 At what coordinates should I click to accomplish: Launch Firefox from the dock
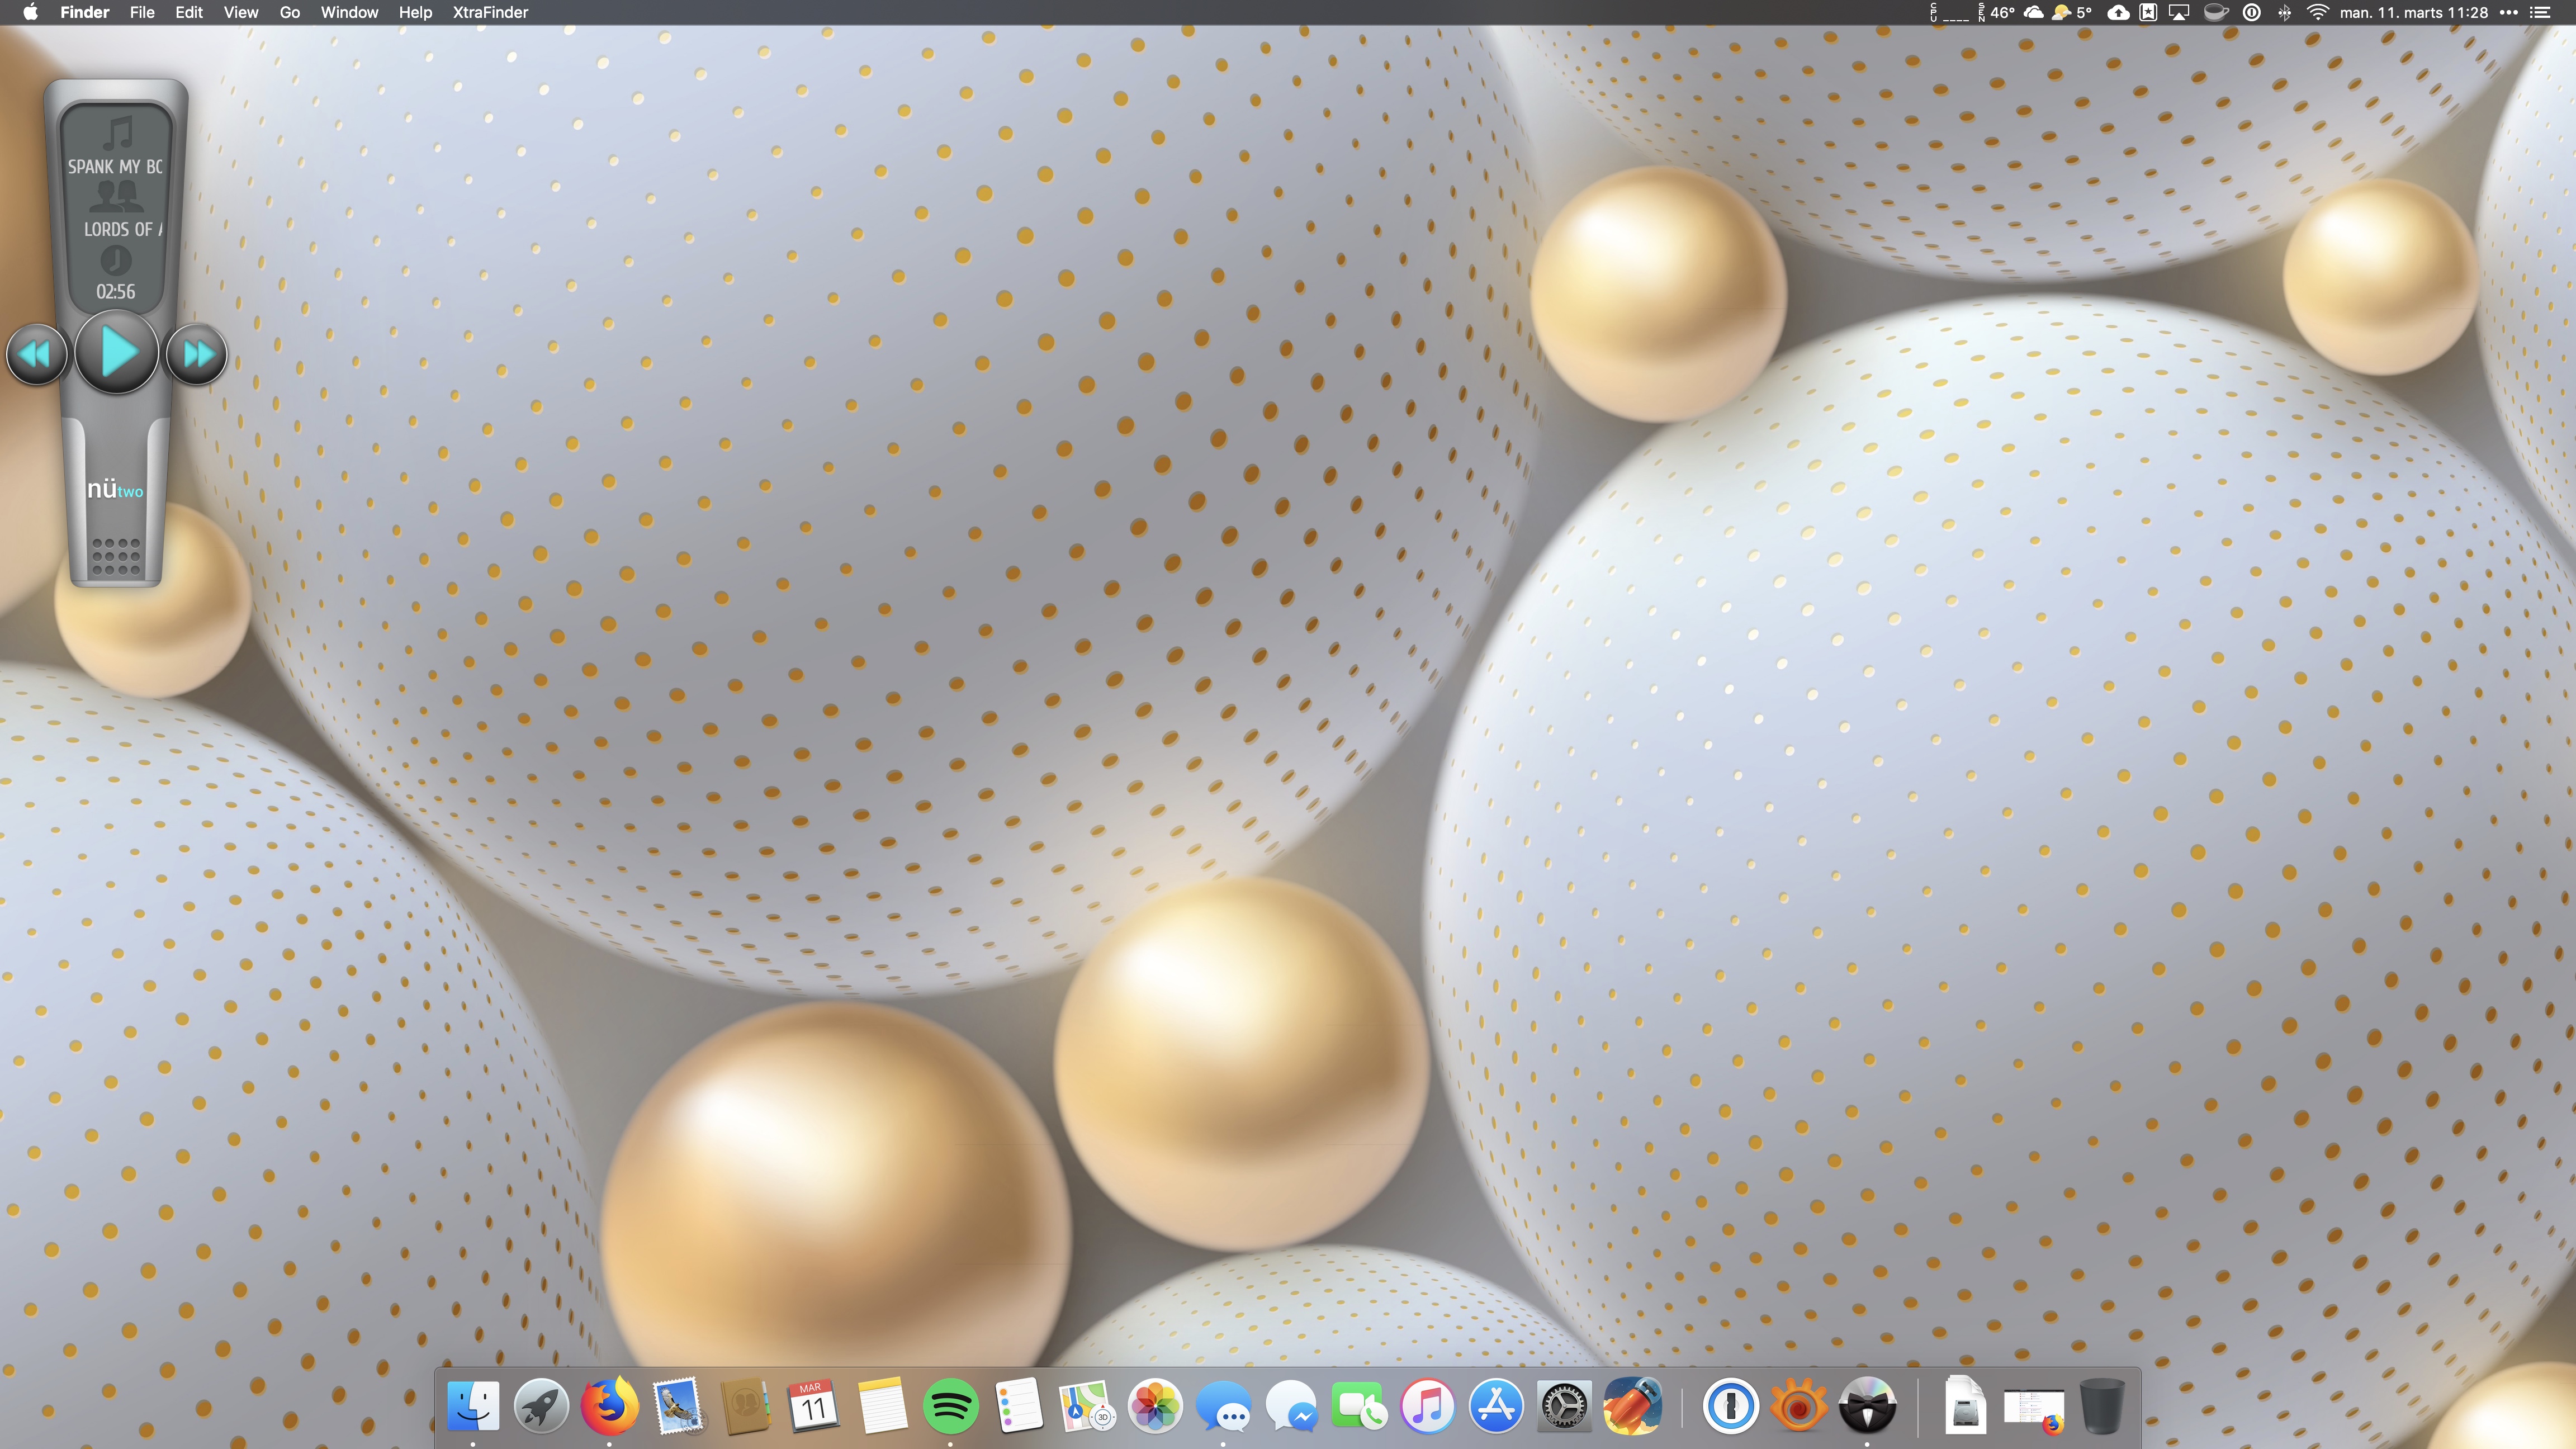click(609, 1406)
